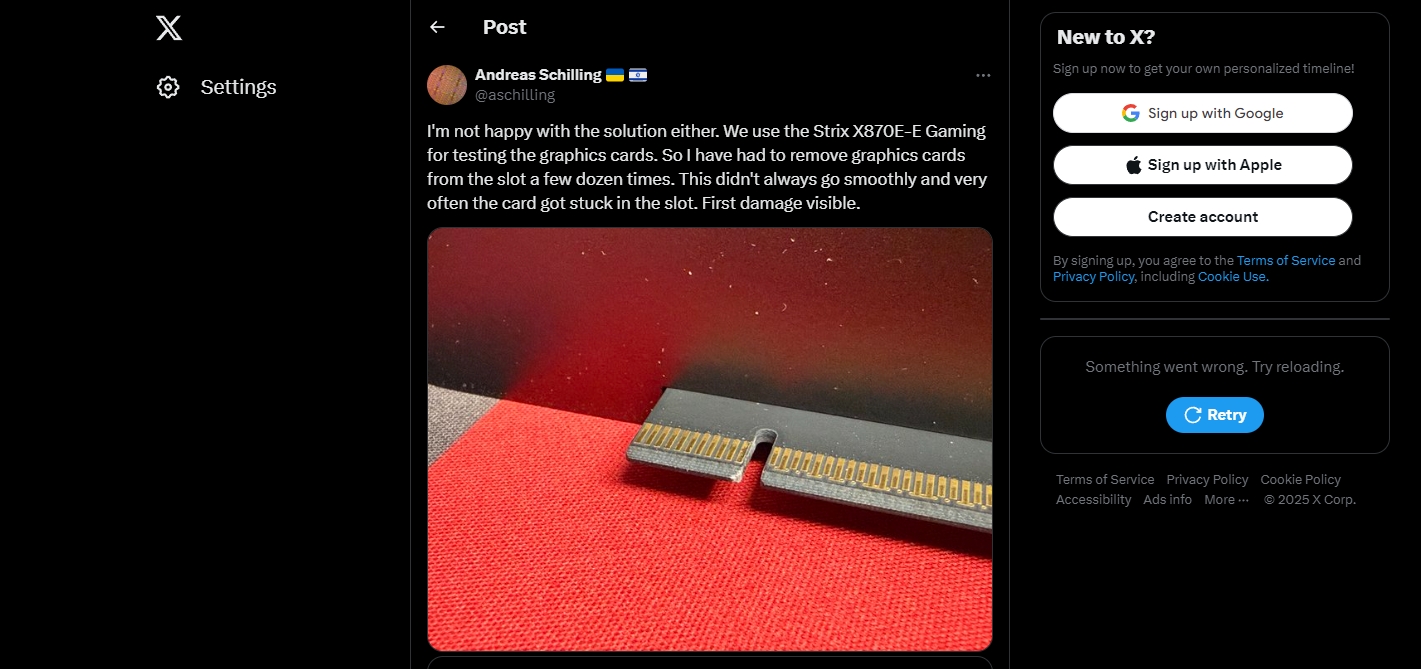Click the Settings gear icon
The width and height of the screenshot is (1421, 669).
tap(168, 87)
